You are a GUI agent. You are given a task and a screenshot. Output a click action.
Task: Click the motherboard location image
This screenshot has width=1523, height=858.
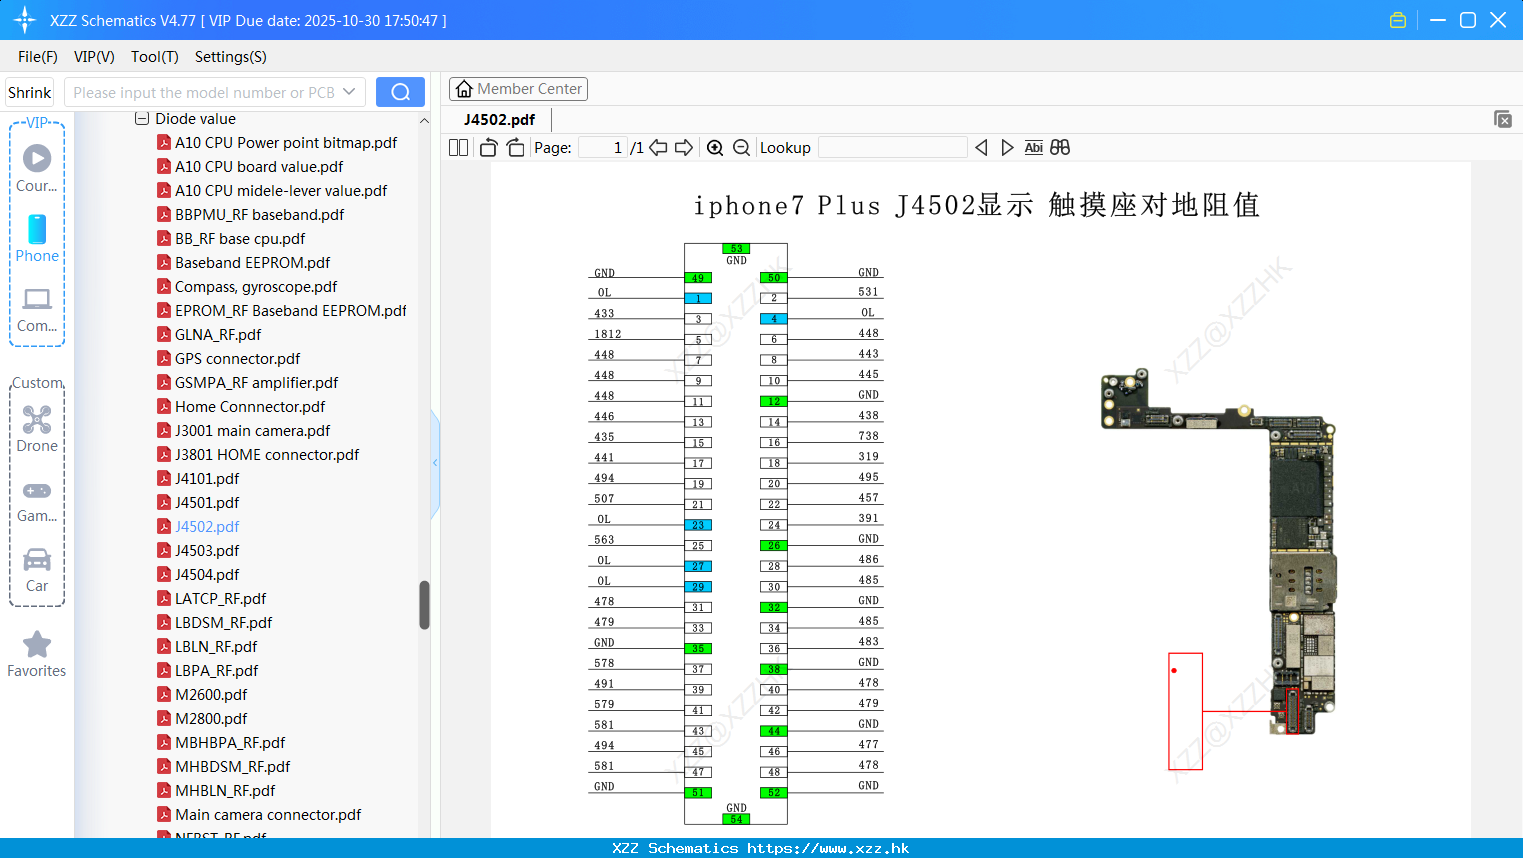tap(1219, 552)
